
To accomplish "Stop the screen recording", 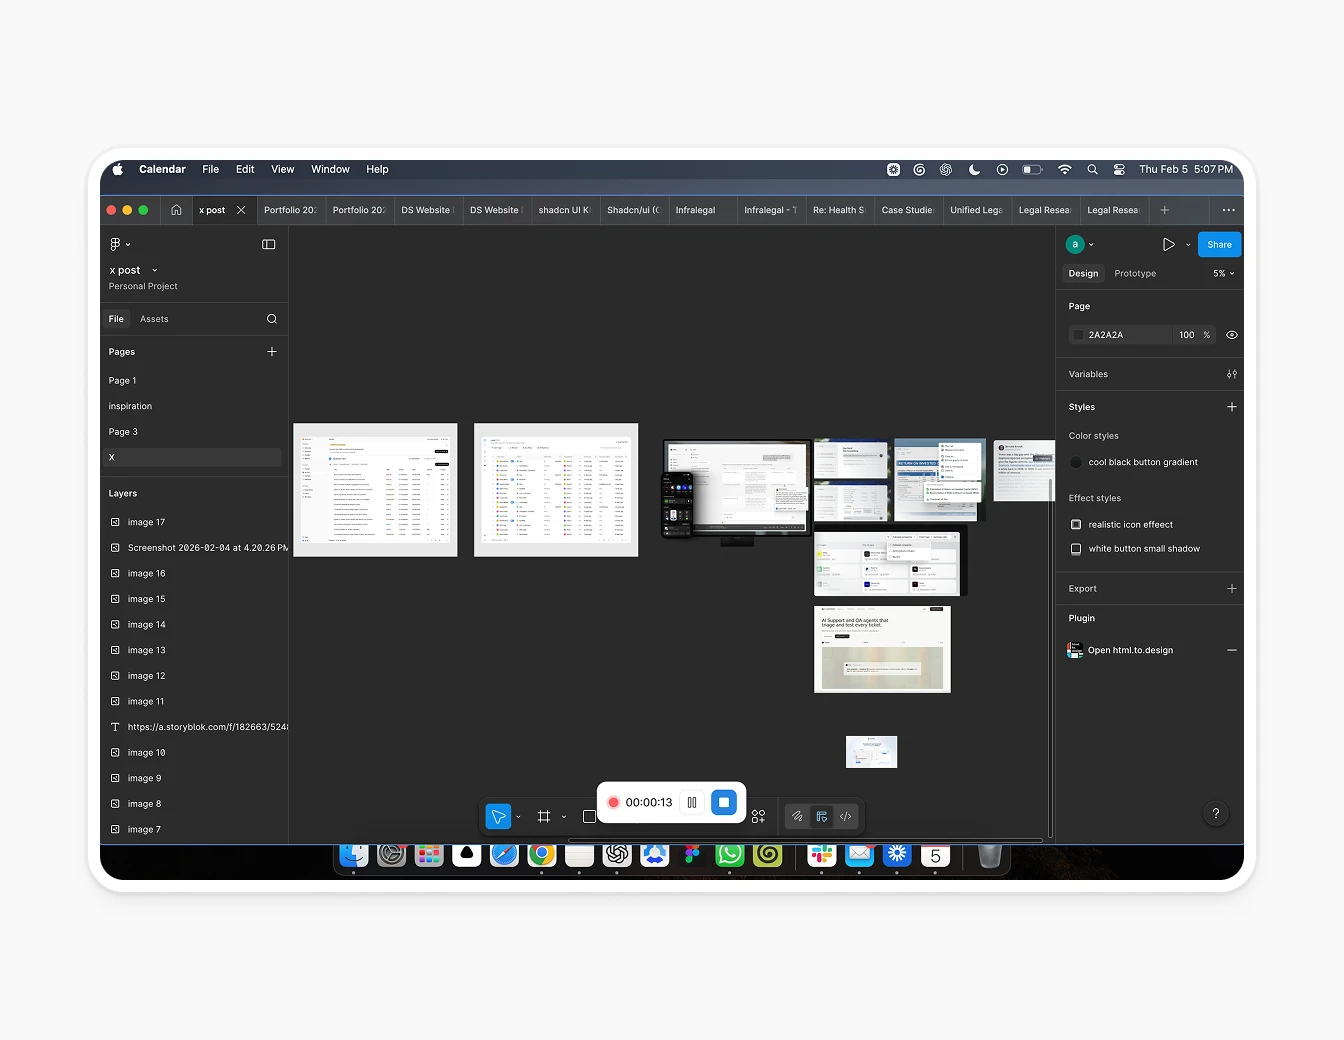I will click(724, 802).
